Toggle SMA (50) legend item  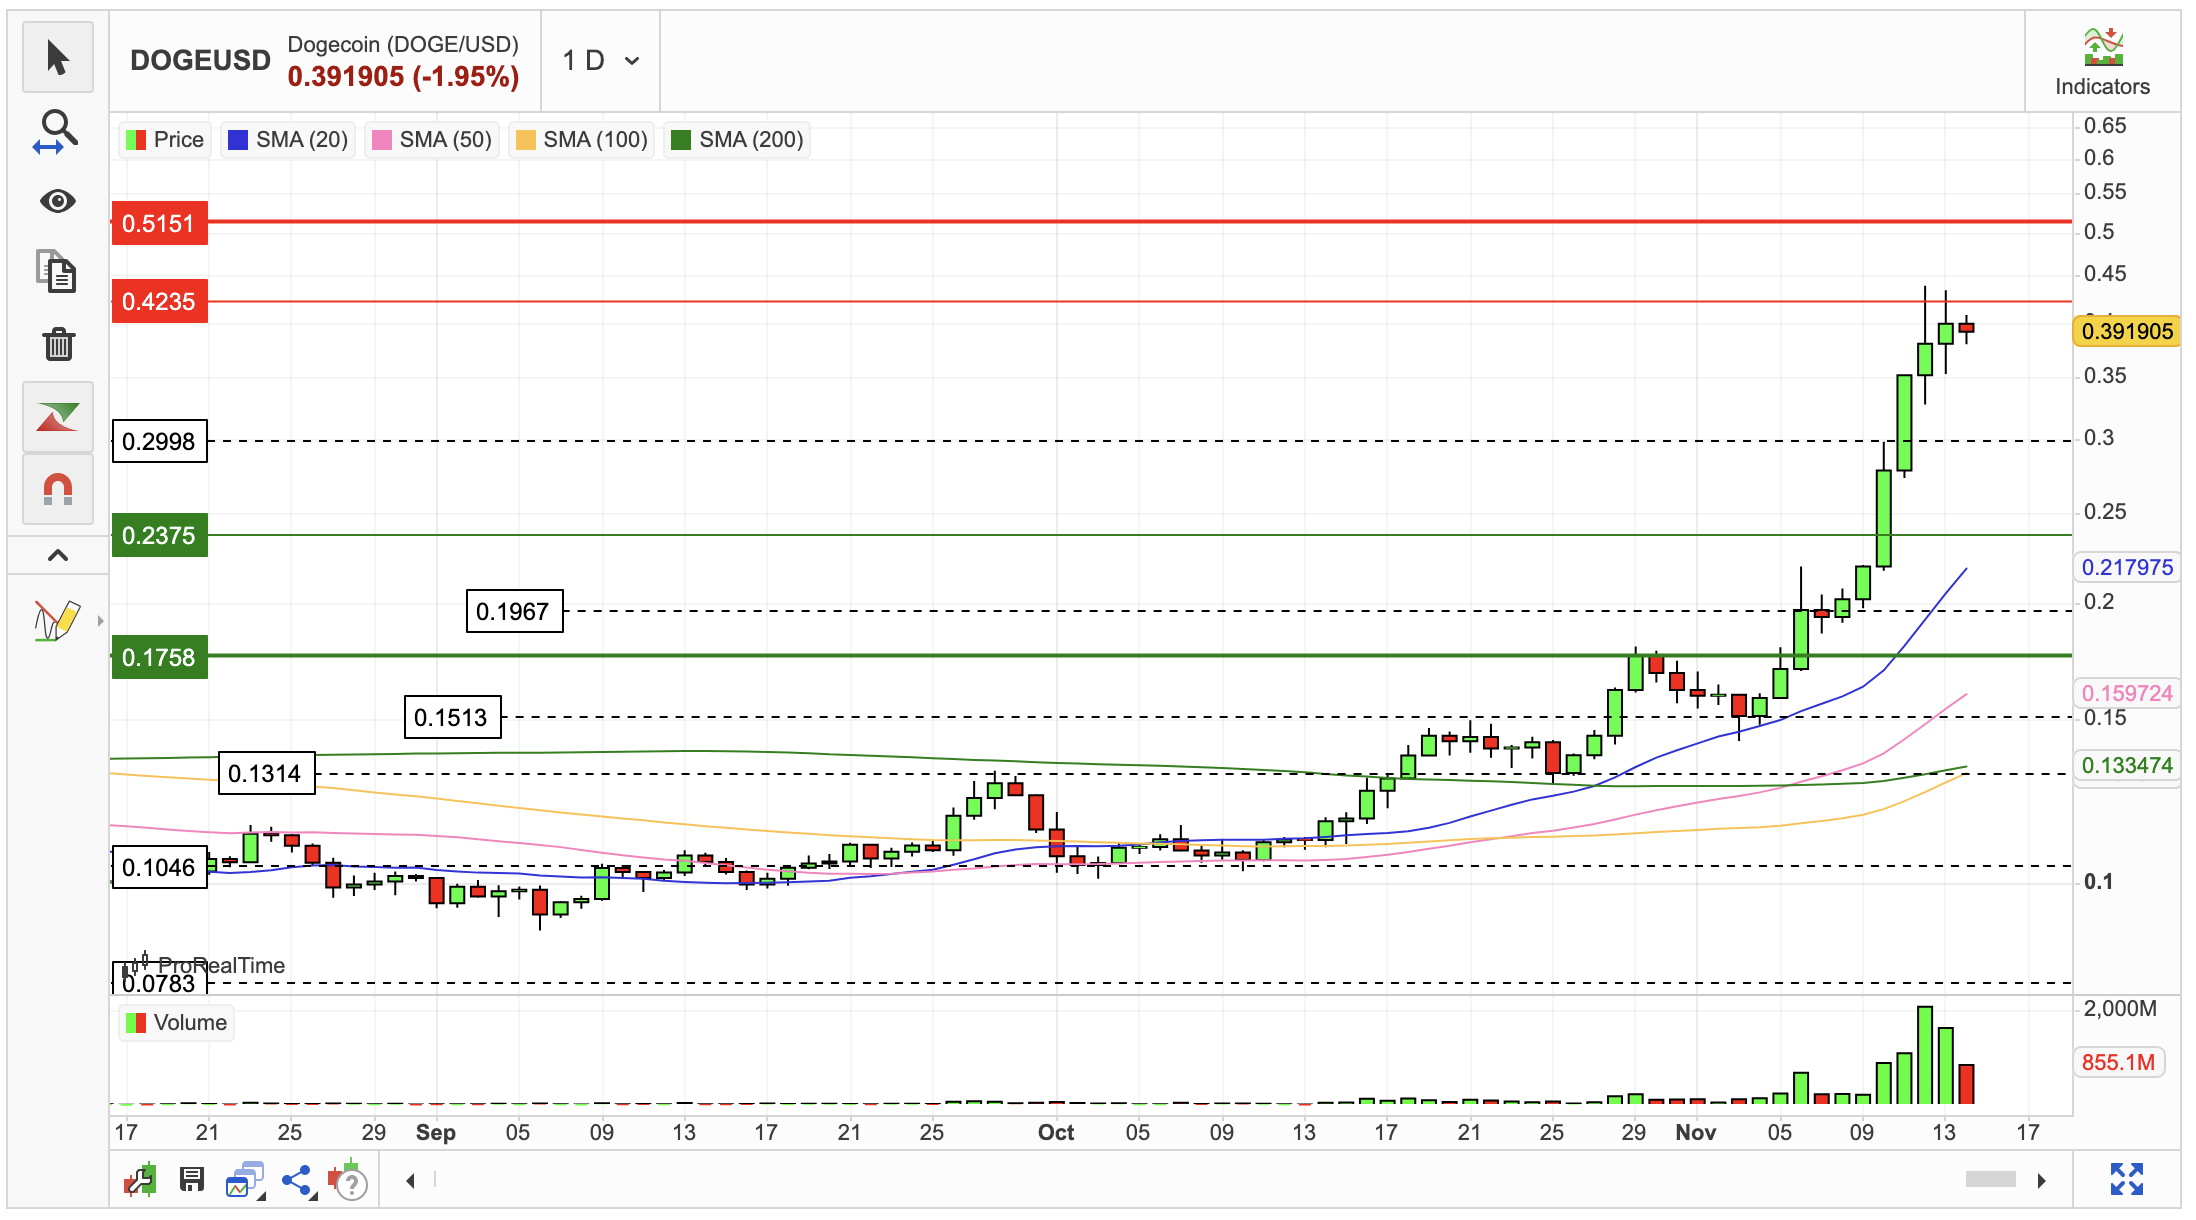click(x=432, y=140)
